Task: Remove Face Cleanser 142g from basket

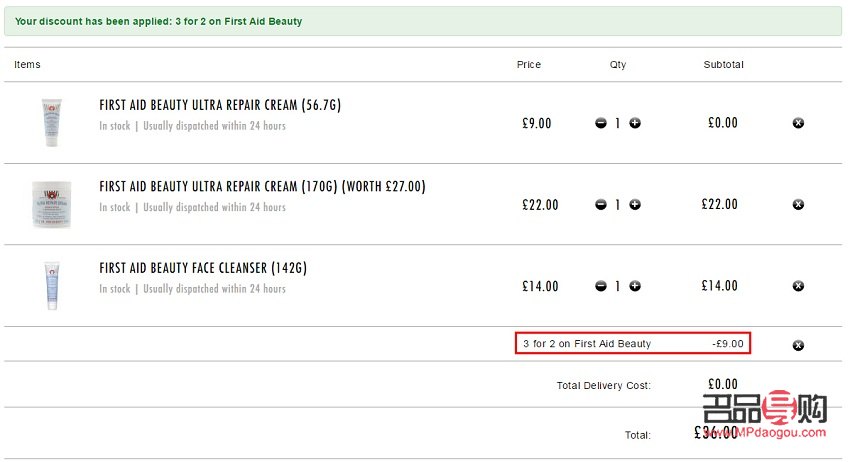Action: 798,287
